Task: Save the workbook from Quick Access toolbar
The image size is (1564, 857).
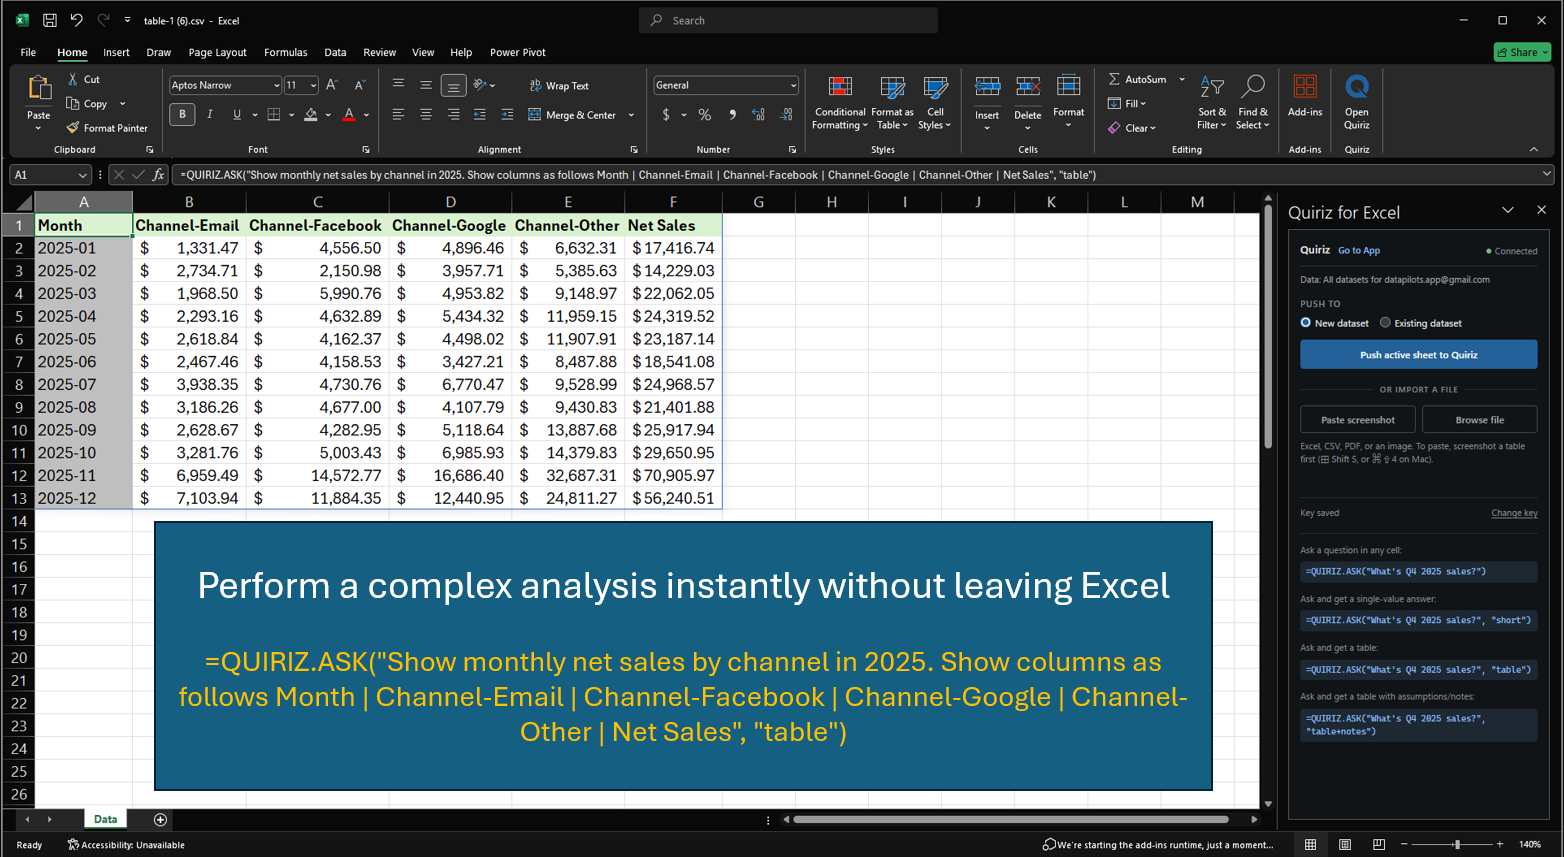Action: tap(49, 20)
